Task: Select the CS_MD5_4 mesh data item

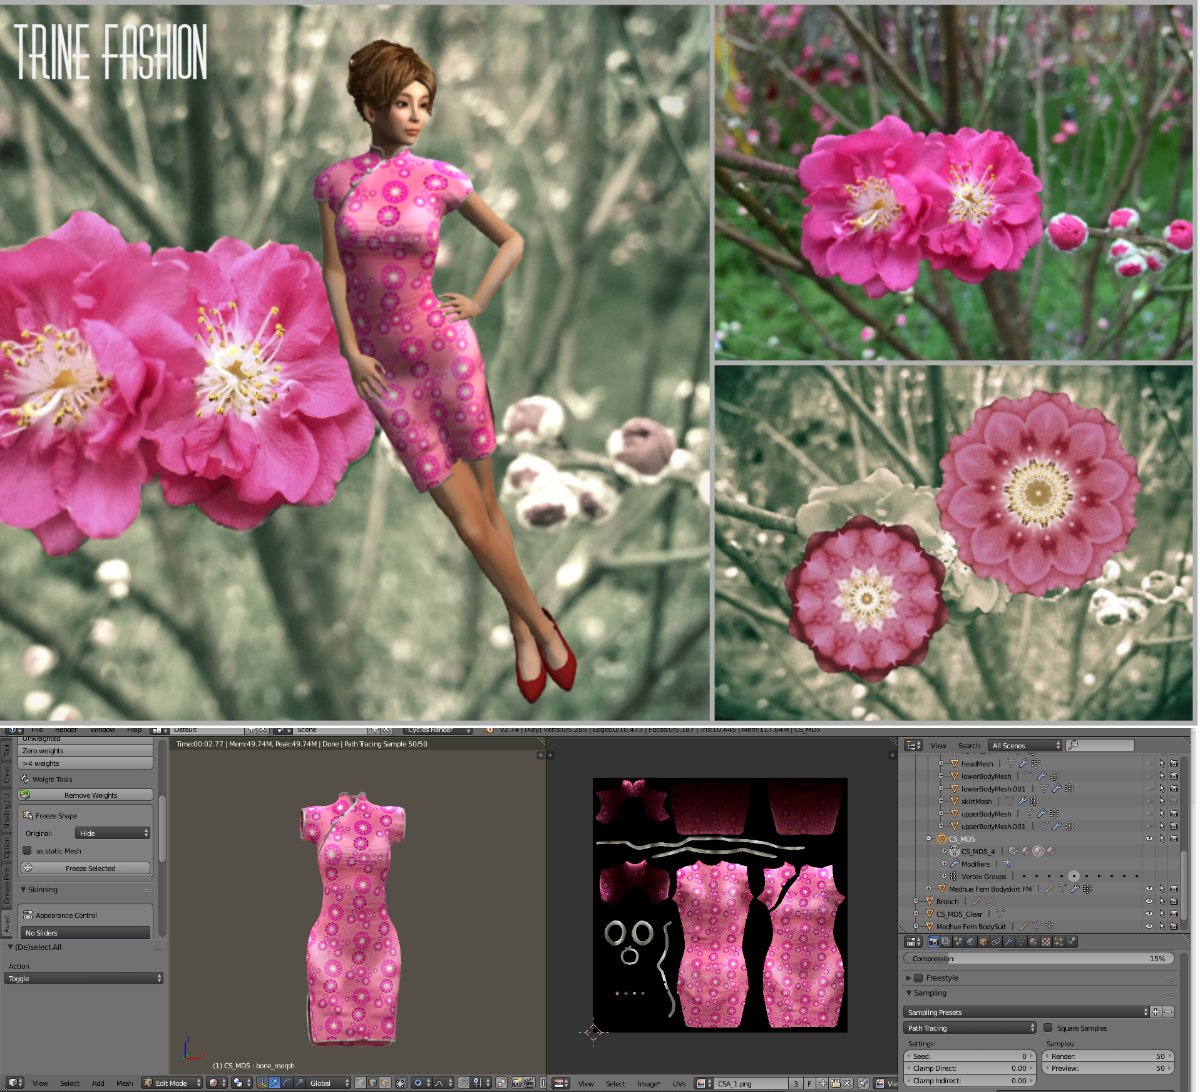Action: click(979, 851)
